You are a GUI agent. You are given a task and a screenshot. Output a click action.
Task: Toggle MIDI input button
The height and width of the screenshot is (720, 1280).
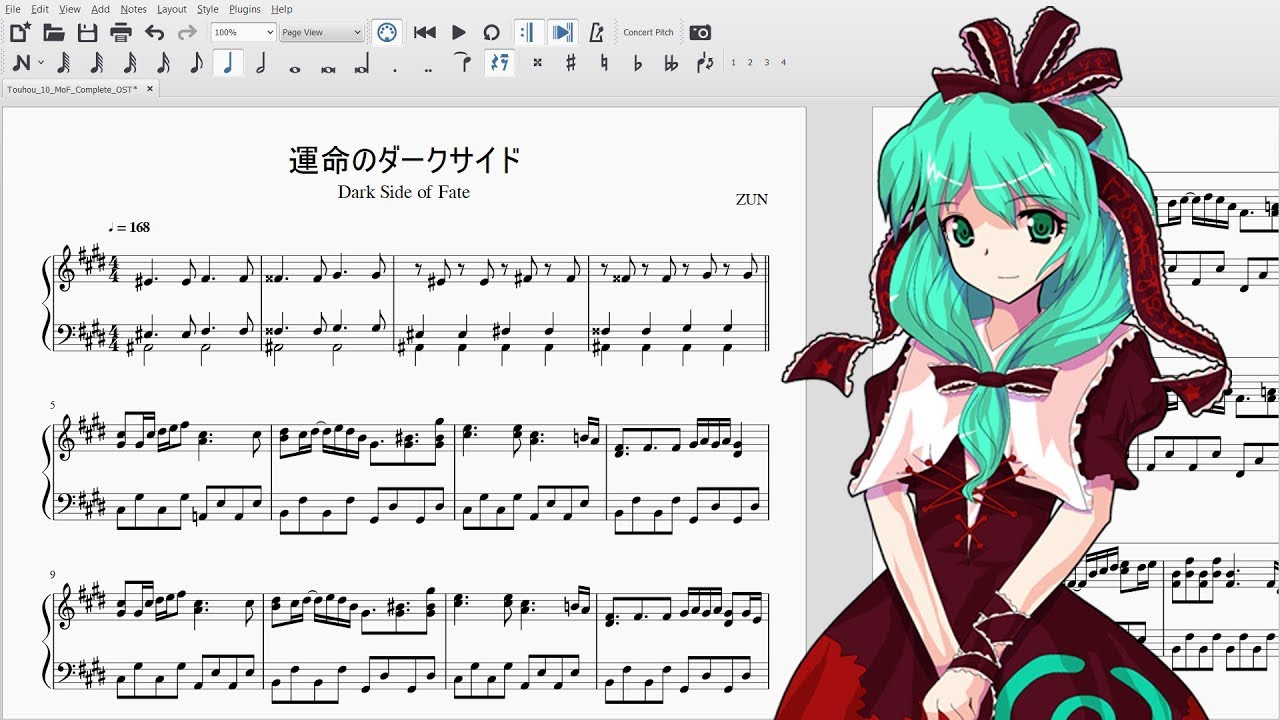[387, 32]
